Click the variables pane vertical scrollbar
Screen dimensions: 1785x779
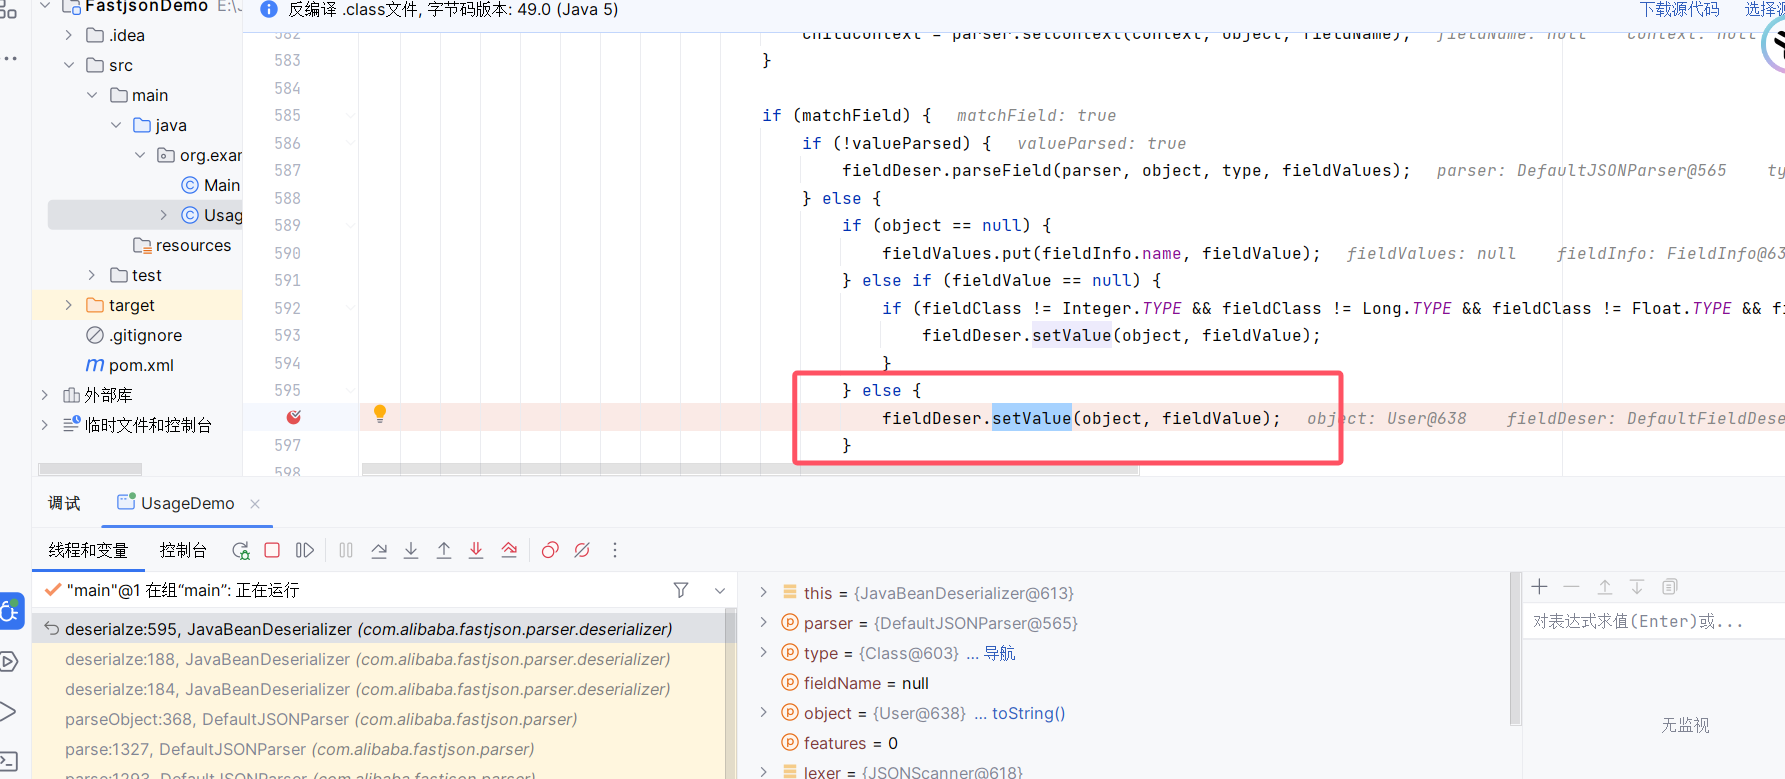click(x=1515, y=650)
